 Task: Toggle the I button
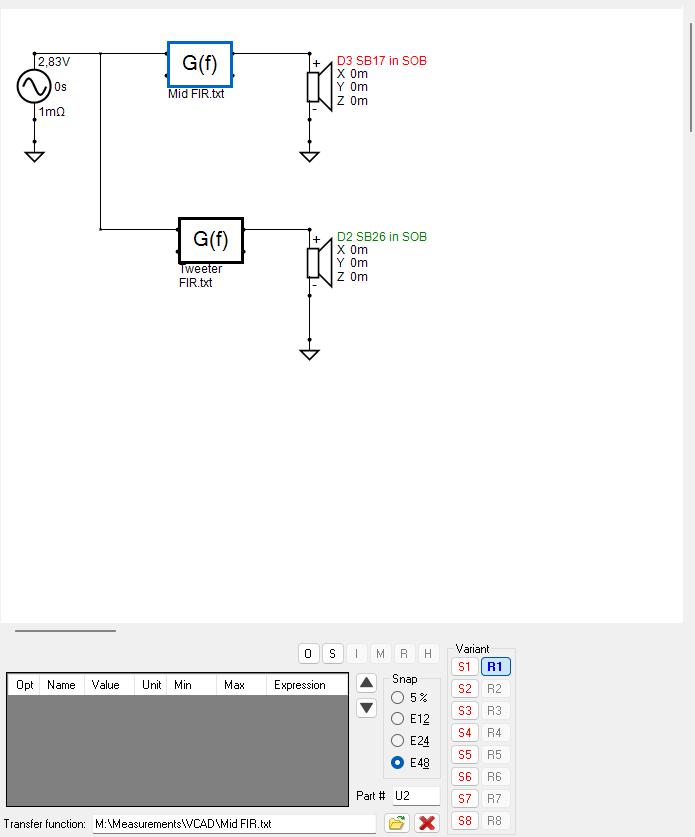click(356, 653)
